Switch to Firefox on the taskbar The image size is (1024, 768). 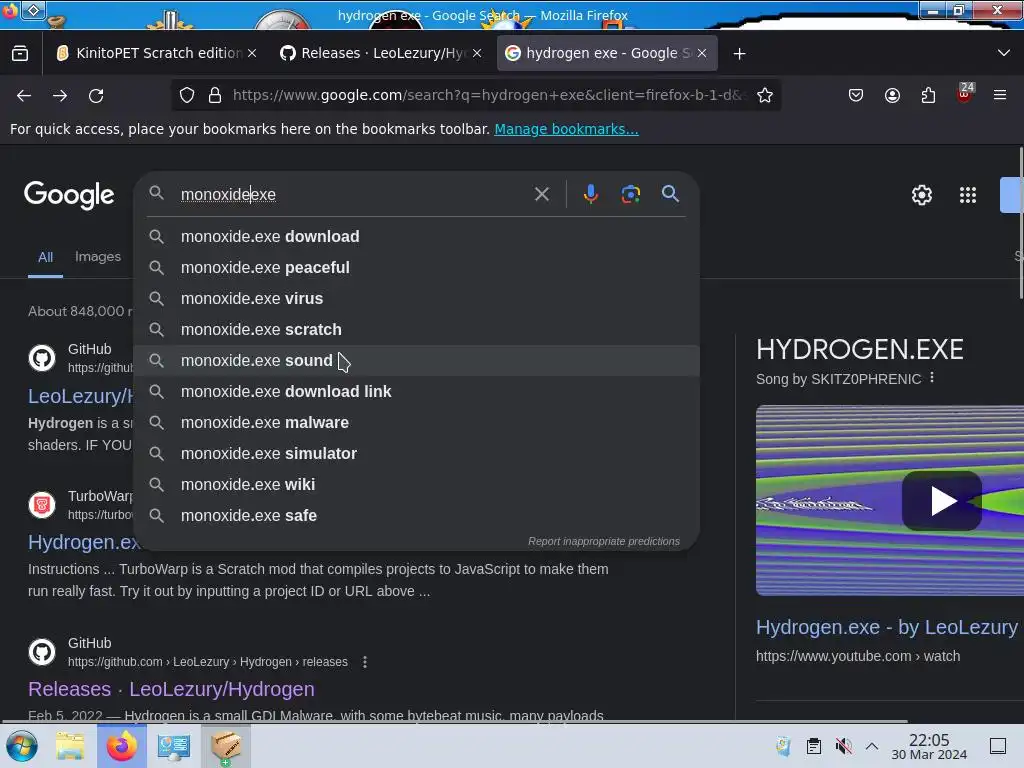121,746
